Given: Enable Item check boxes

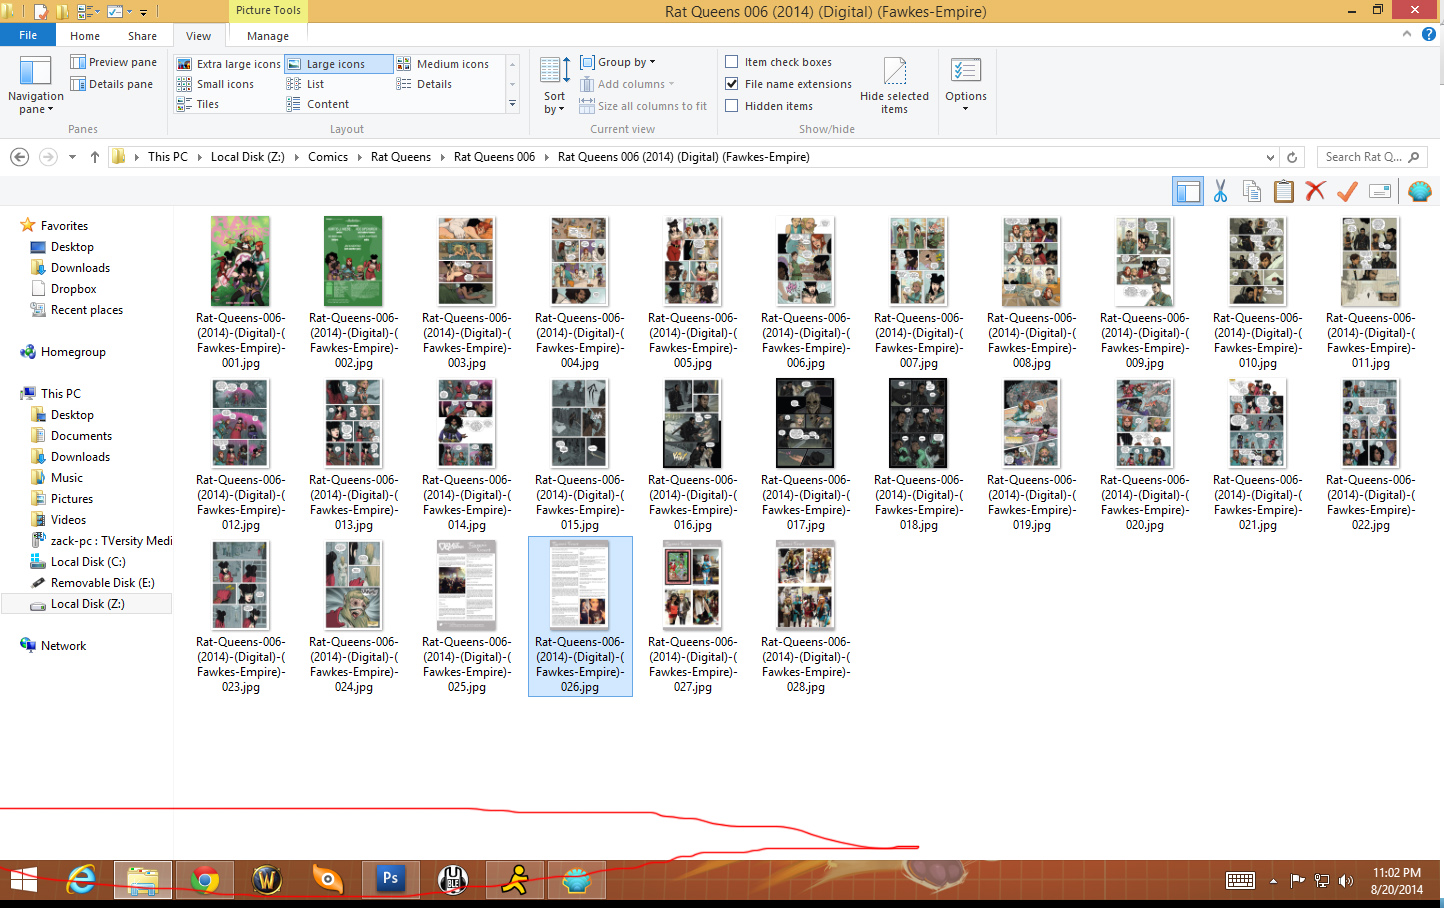Looking at the screenshot, I should (x=732, y=62).
